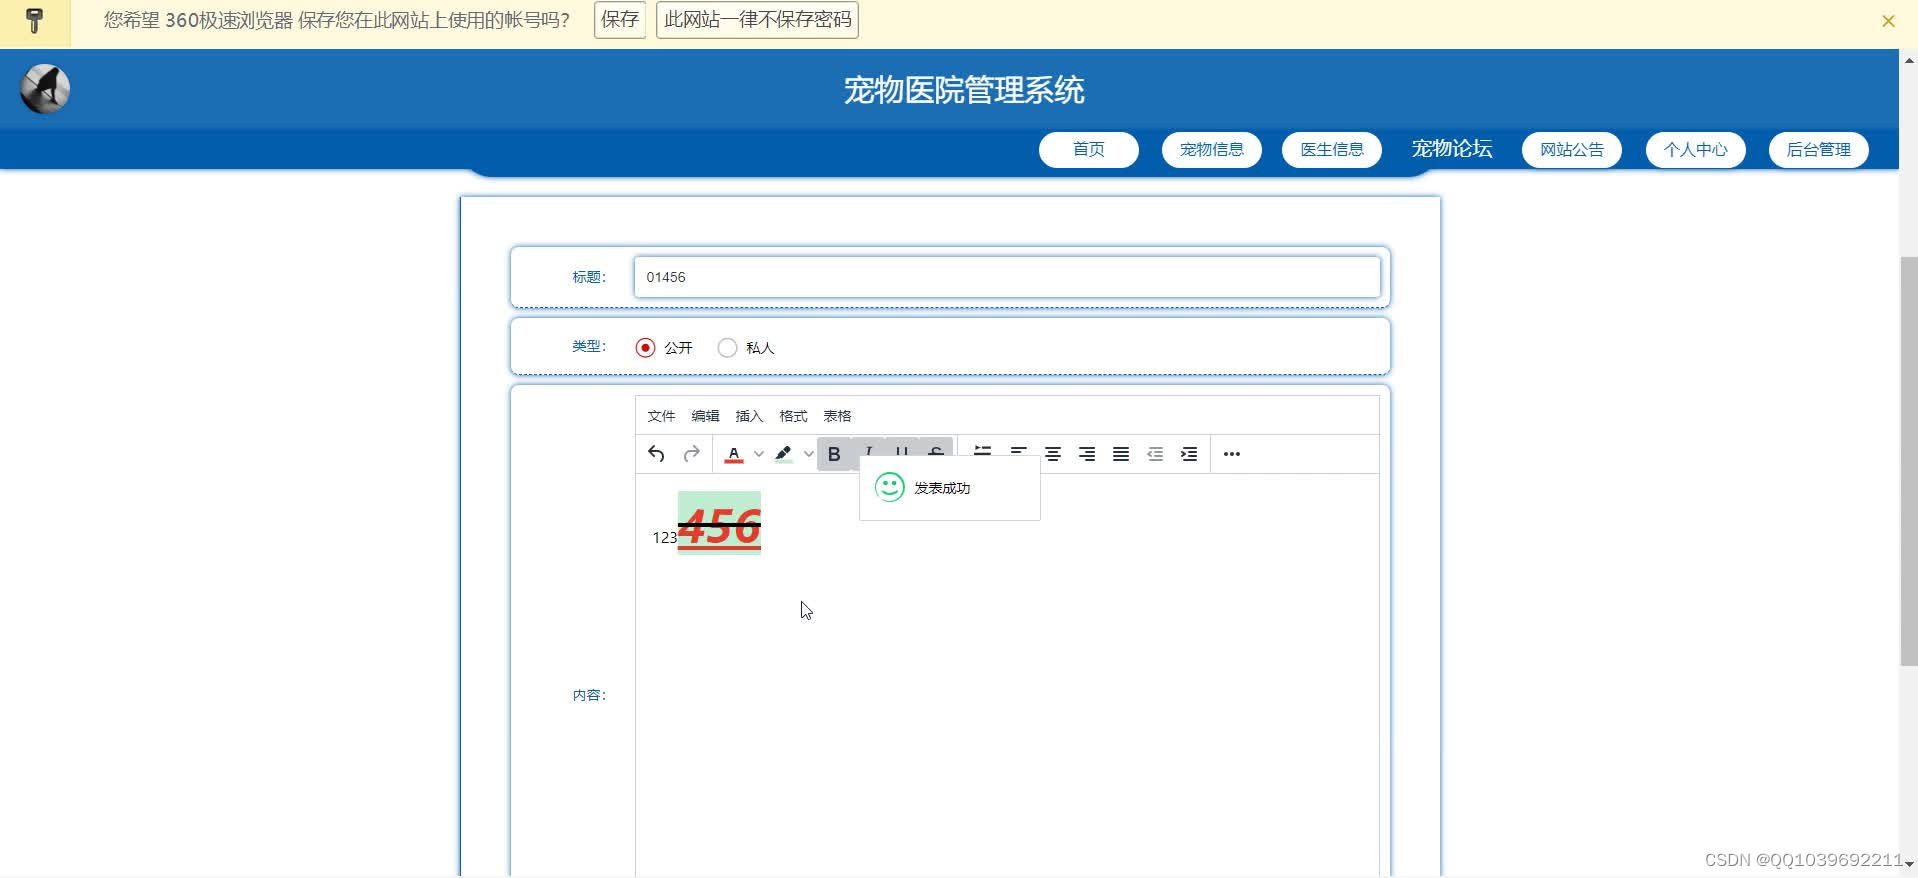The image size is (1918, 878).
Task: Decrease paragraph indent
Action: click(x=1155, y=454)
